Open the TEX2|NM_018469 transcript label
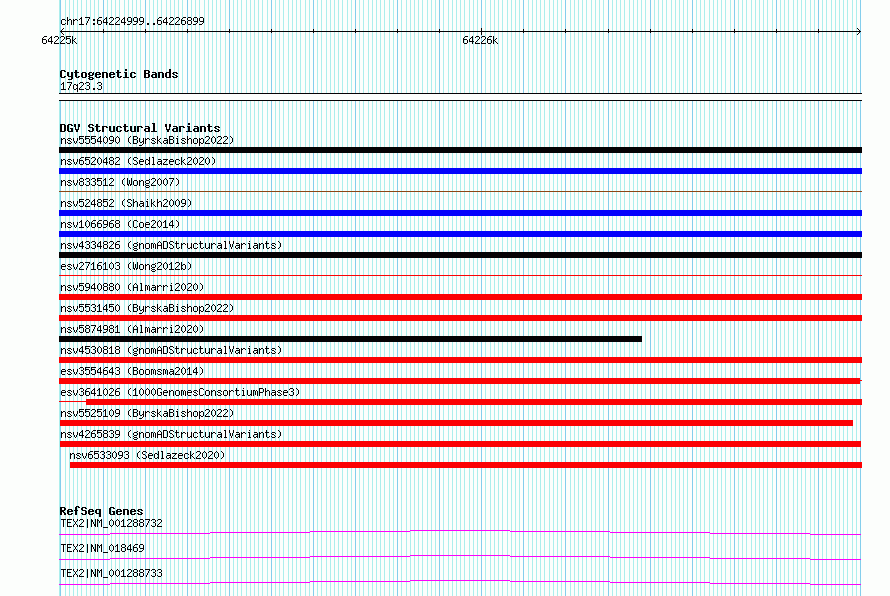This screenshot has height=596, width=890. click(x=102, y=548)
